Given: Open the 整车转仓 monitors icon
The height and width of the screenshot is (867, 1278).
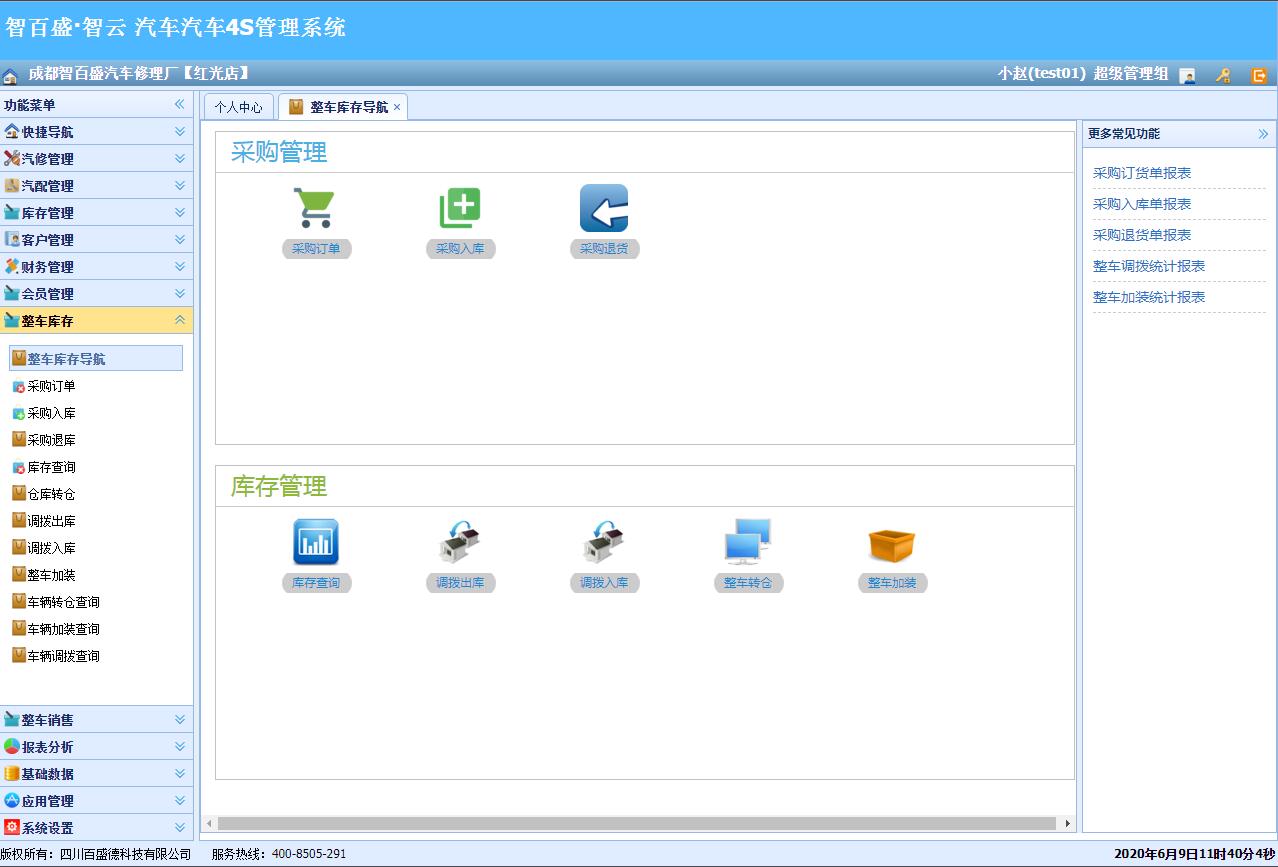Looking at the screenshot, I should [x=748, y=542].
